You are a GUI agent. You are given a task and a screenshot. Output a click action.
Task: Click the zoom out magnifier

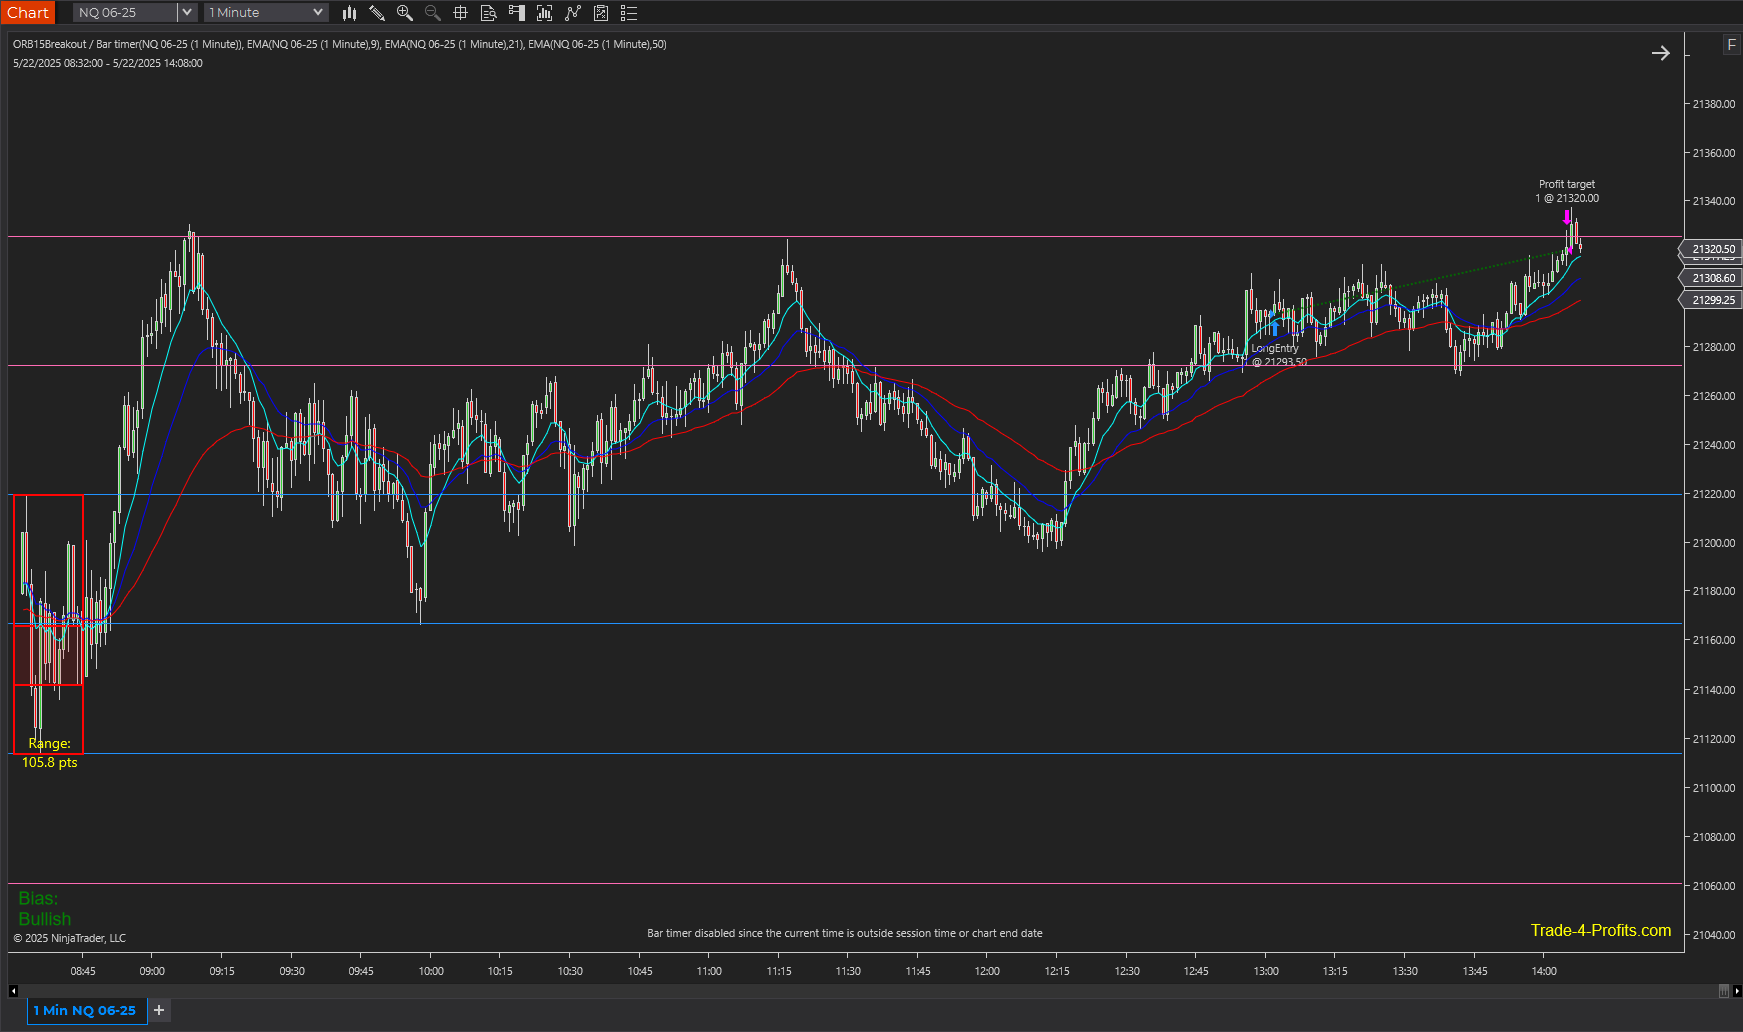pos(433,13)
